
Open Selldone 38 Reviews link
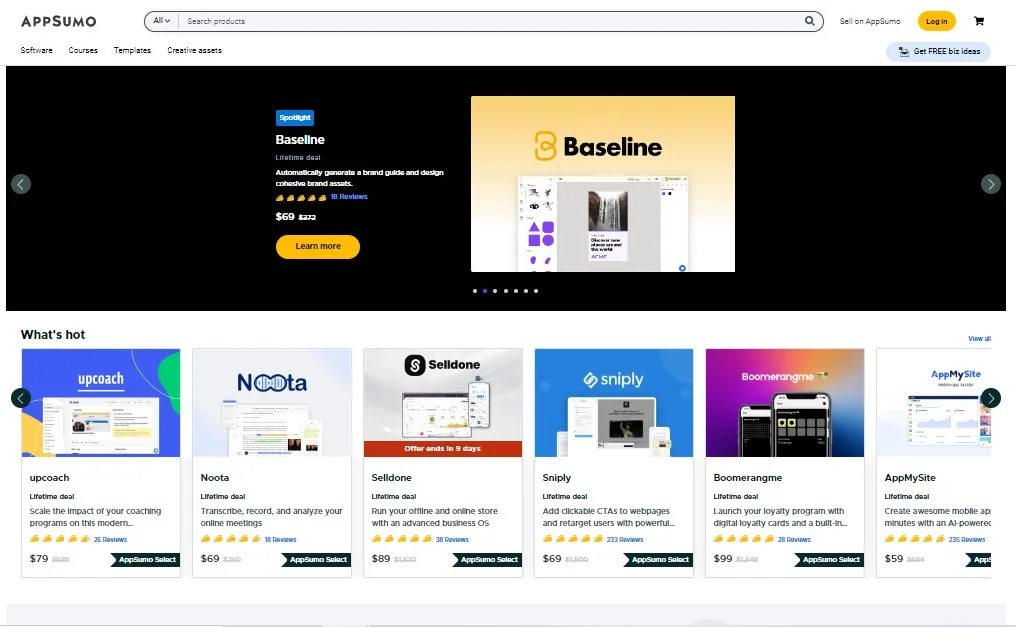point(452,540)
